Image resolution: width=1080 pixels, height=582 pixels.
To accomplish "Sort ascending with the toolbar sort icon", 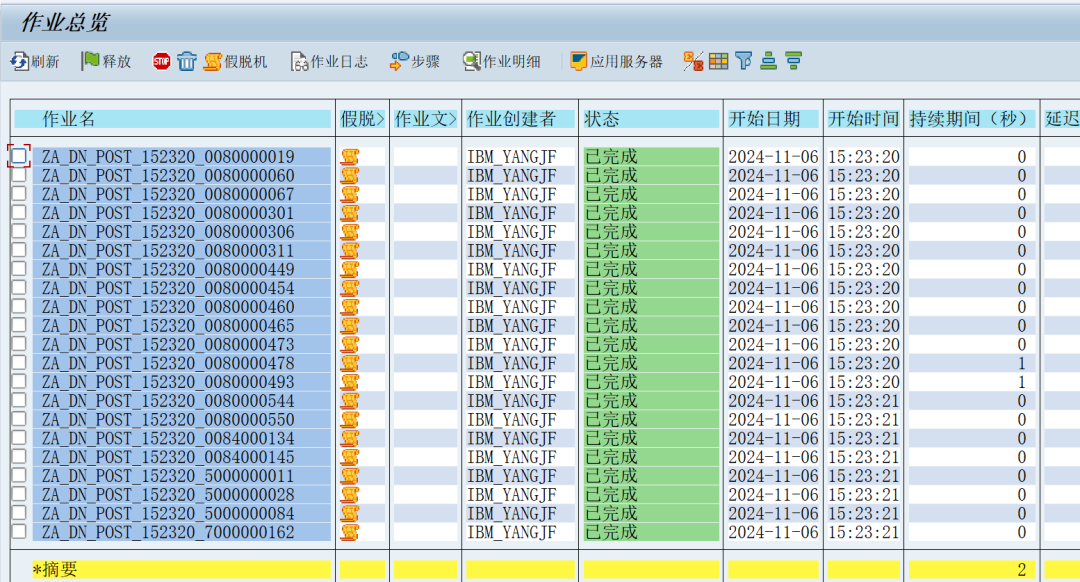I will point(769,61).
